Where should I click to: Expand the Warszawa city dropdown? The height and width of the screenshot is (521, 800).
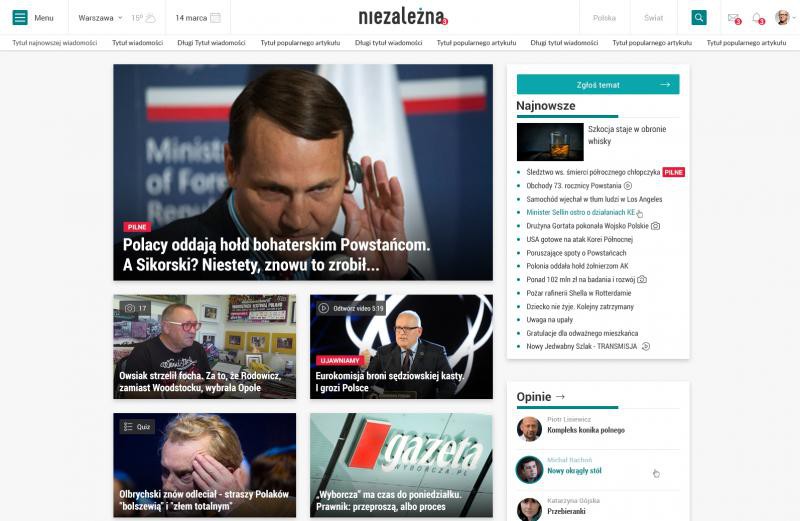pos(101,18)
